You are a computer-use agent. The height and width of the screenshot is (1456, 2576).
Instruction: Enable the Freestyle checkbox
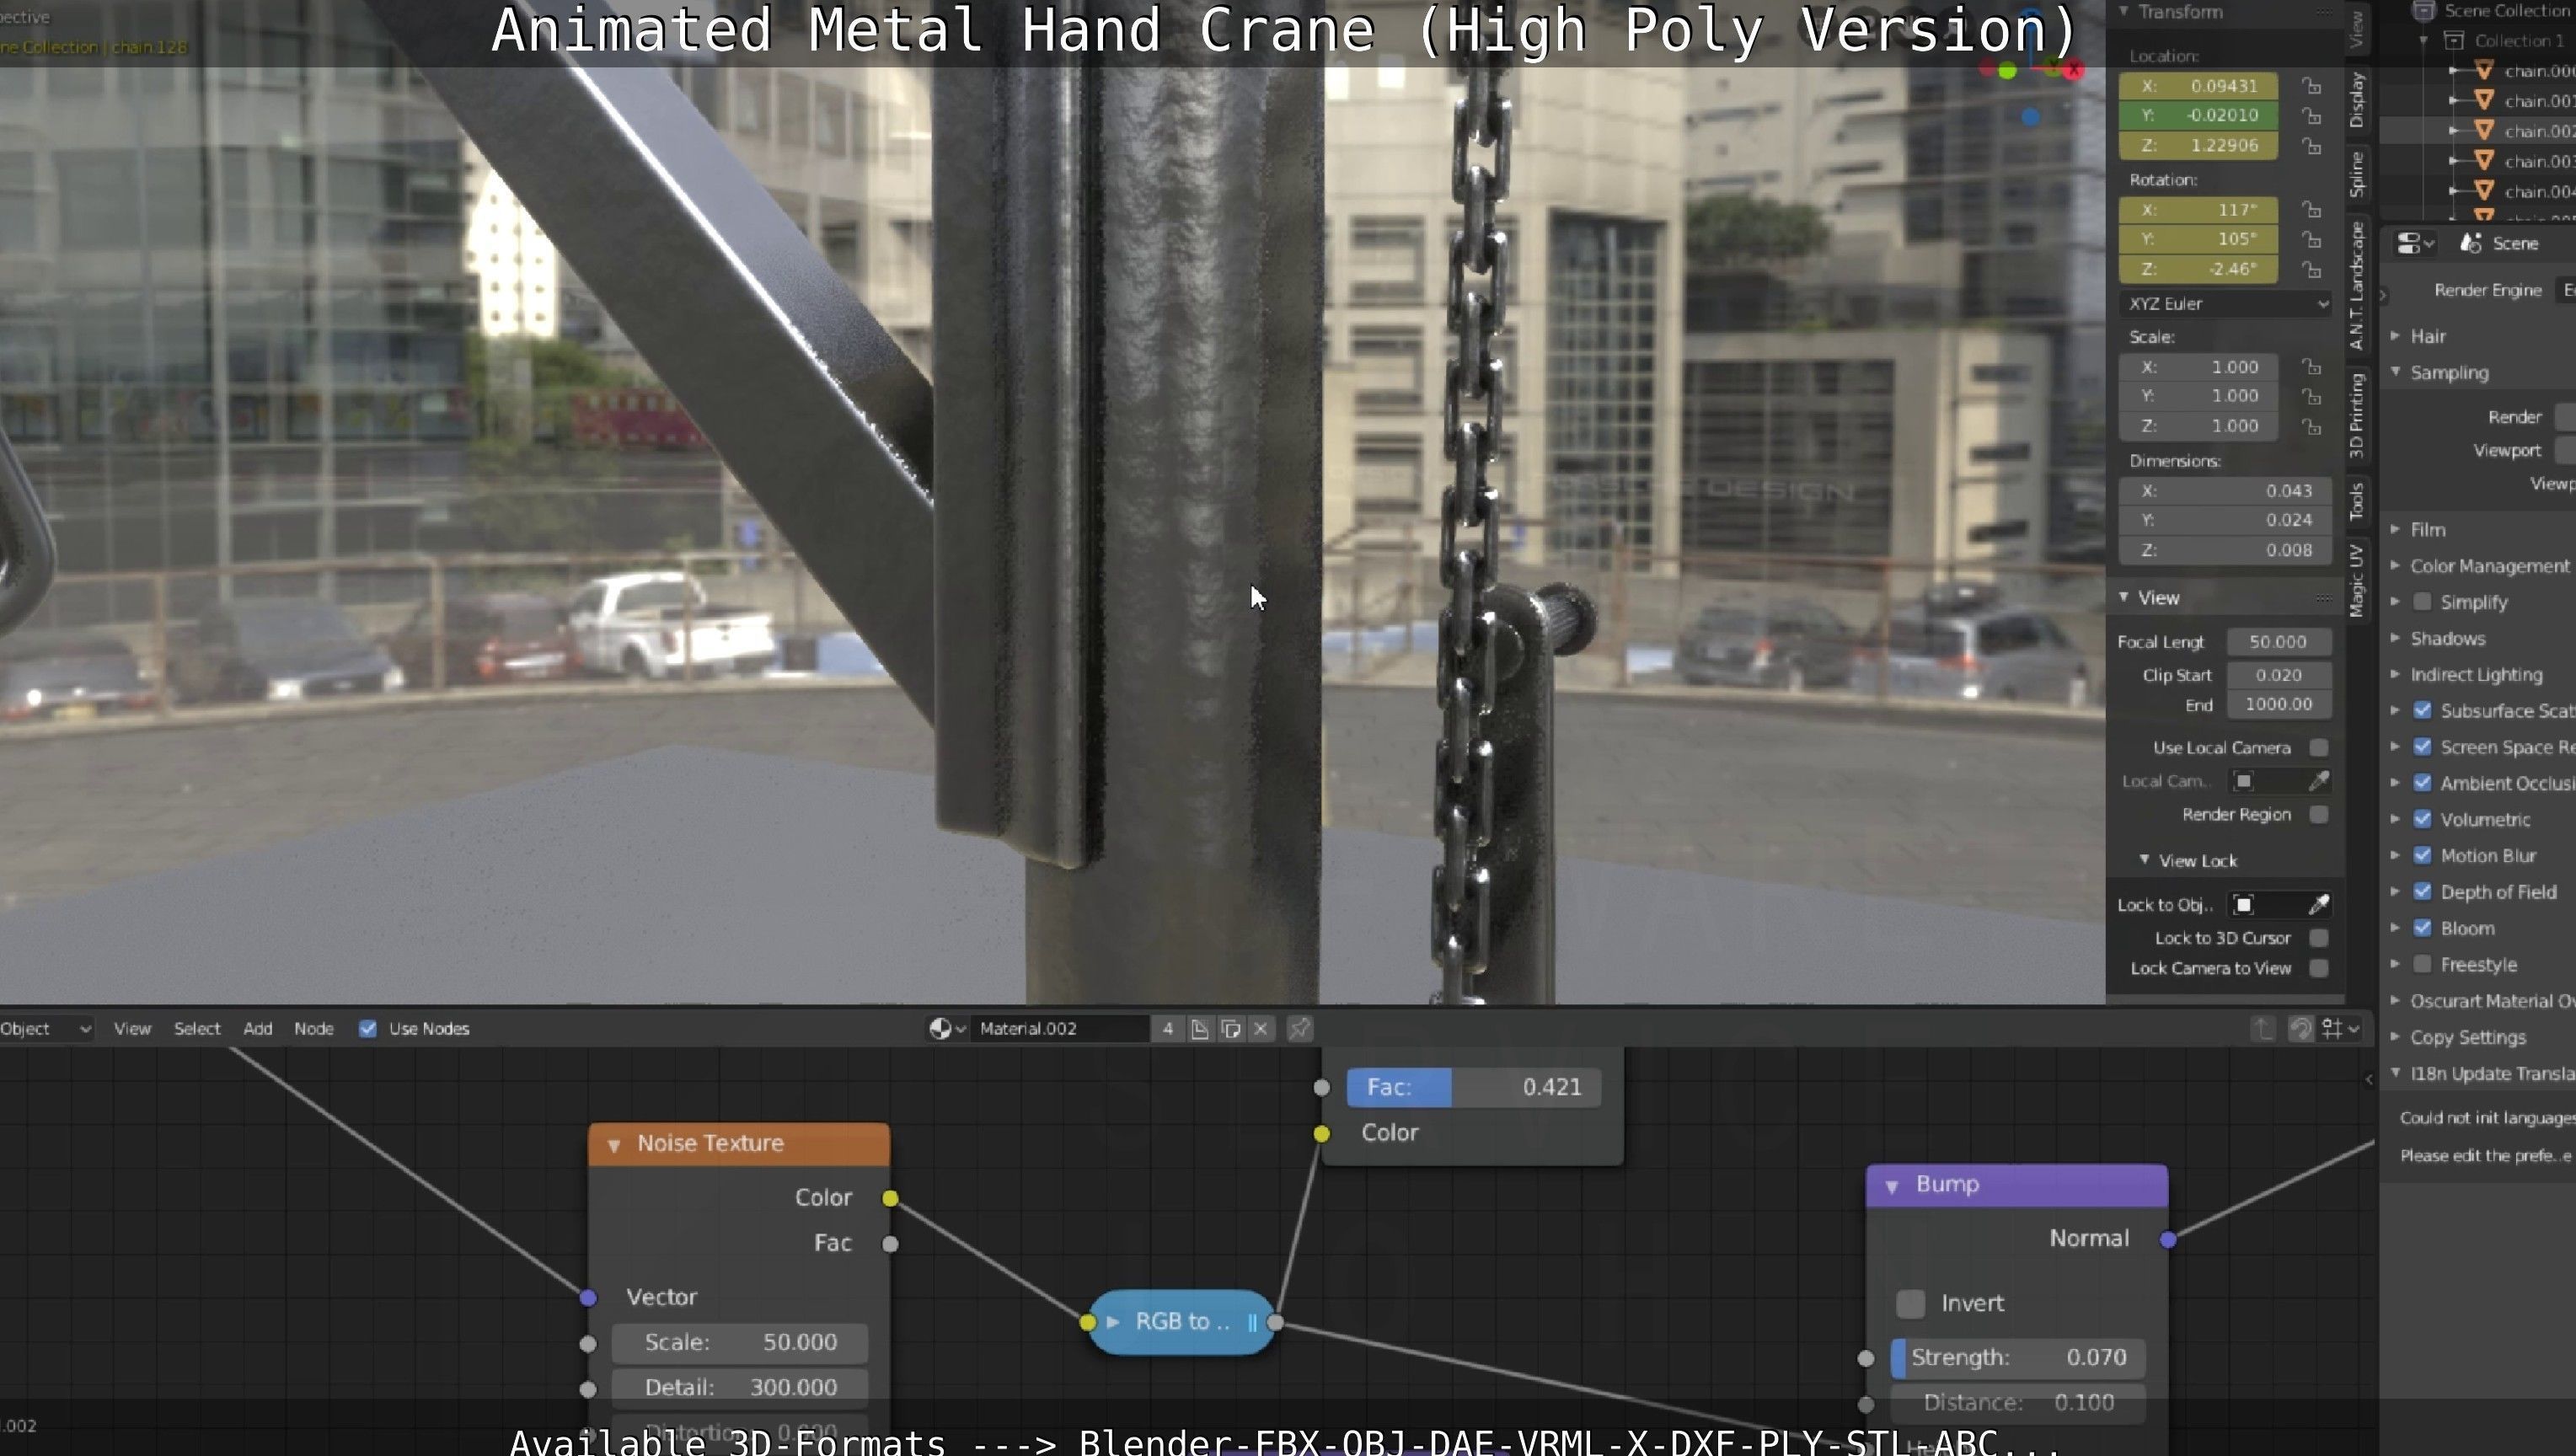(2422, 964)
